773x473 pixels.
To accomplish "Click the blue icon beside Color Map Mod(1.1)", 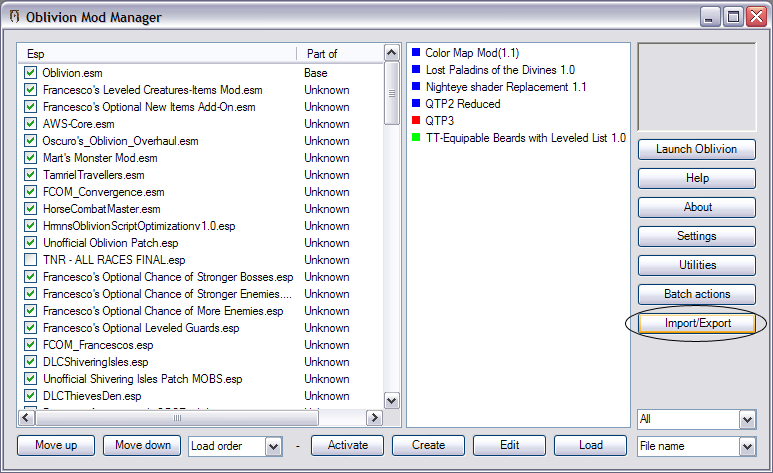I will click(x=416, y=52).
